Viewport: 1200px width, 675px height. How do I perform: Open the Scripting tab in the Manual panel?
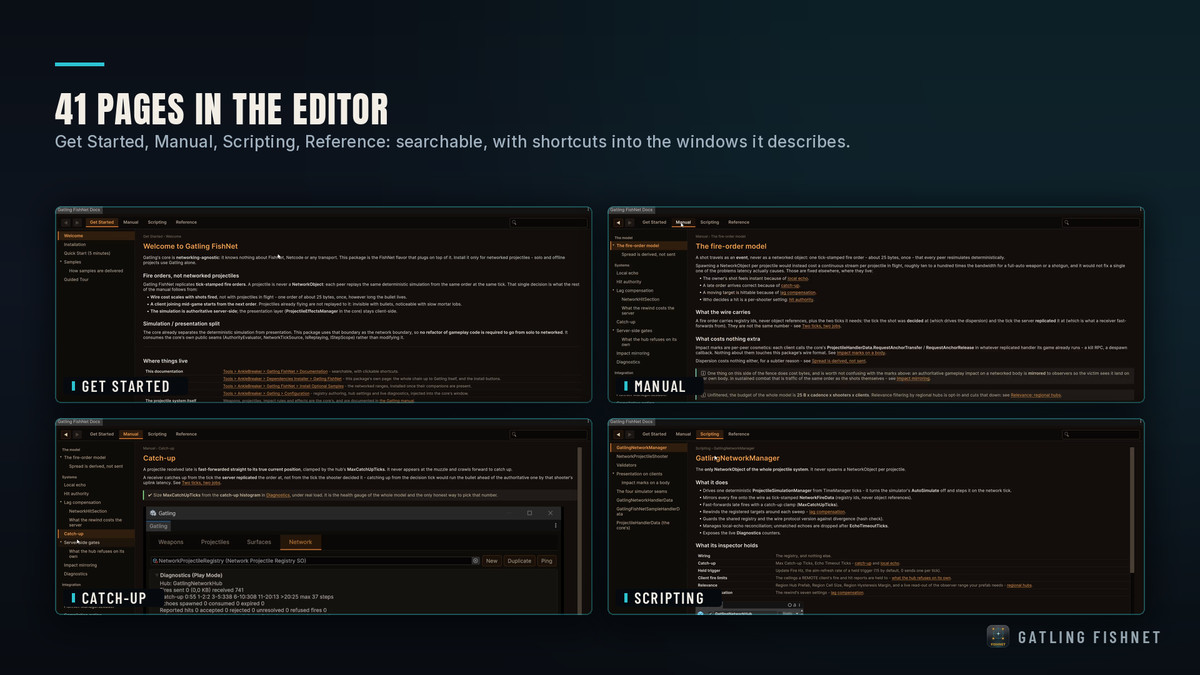pyautogui.click(x=710, y=222)
